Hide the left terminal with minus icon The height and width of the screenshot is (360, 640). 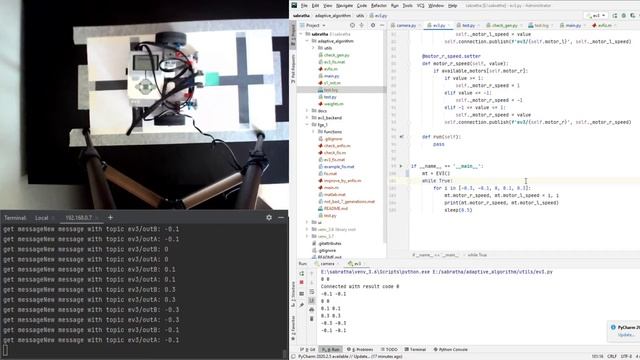point(281,218)
